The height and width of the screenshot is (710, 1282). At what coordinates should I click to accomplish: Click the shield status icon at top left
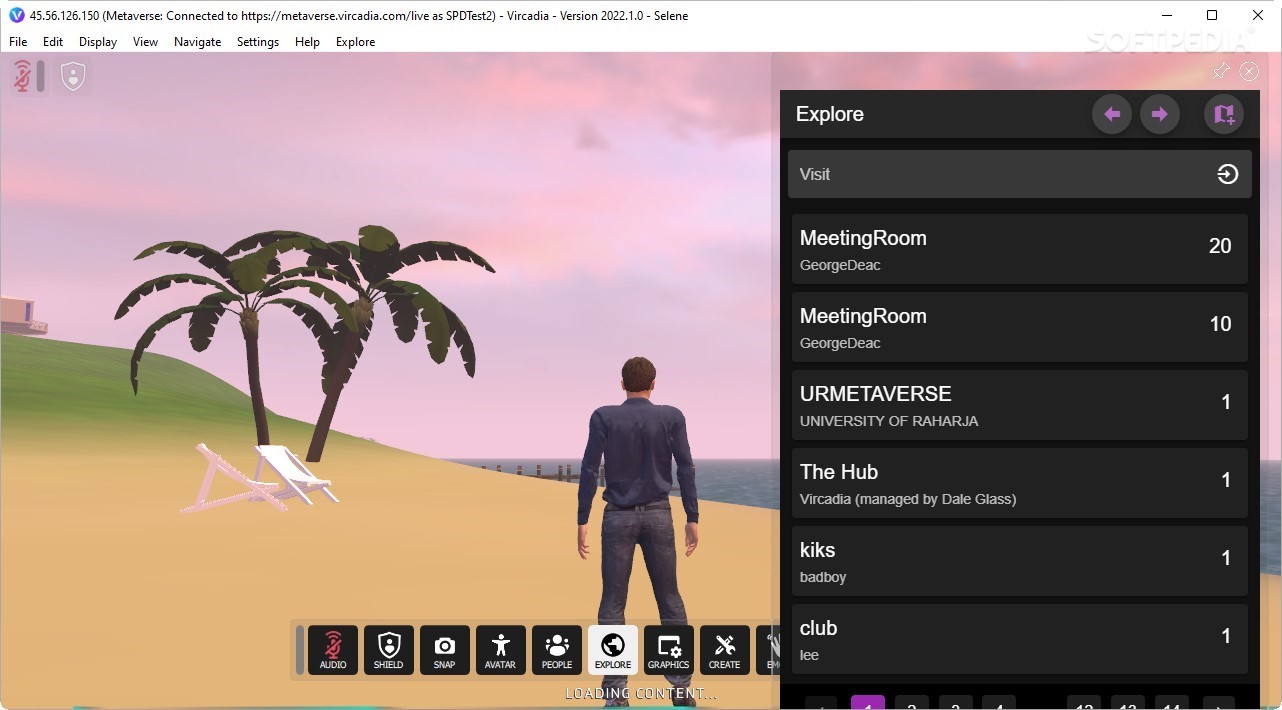coord(73,76)
